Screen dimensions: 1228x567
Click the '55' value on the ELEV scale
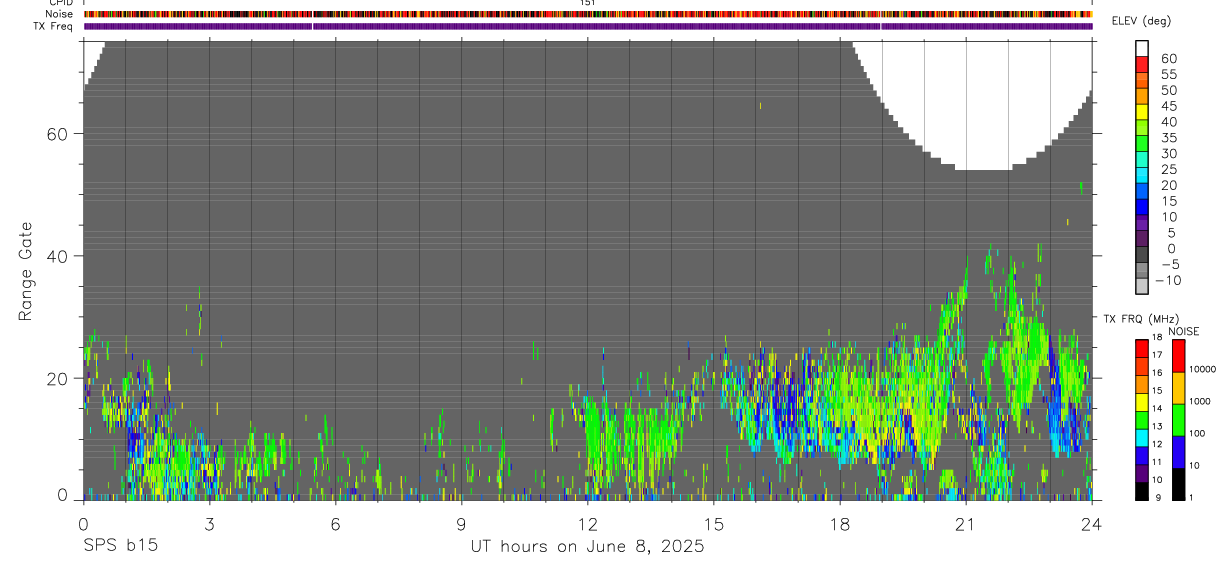(1168, 74)
